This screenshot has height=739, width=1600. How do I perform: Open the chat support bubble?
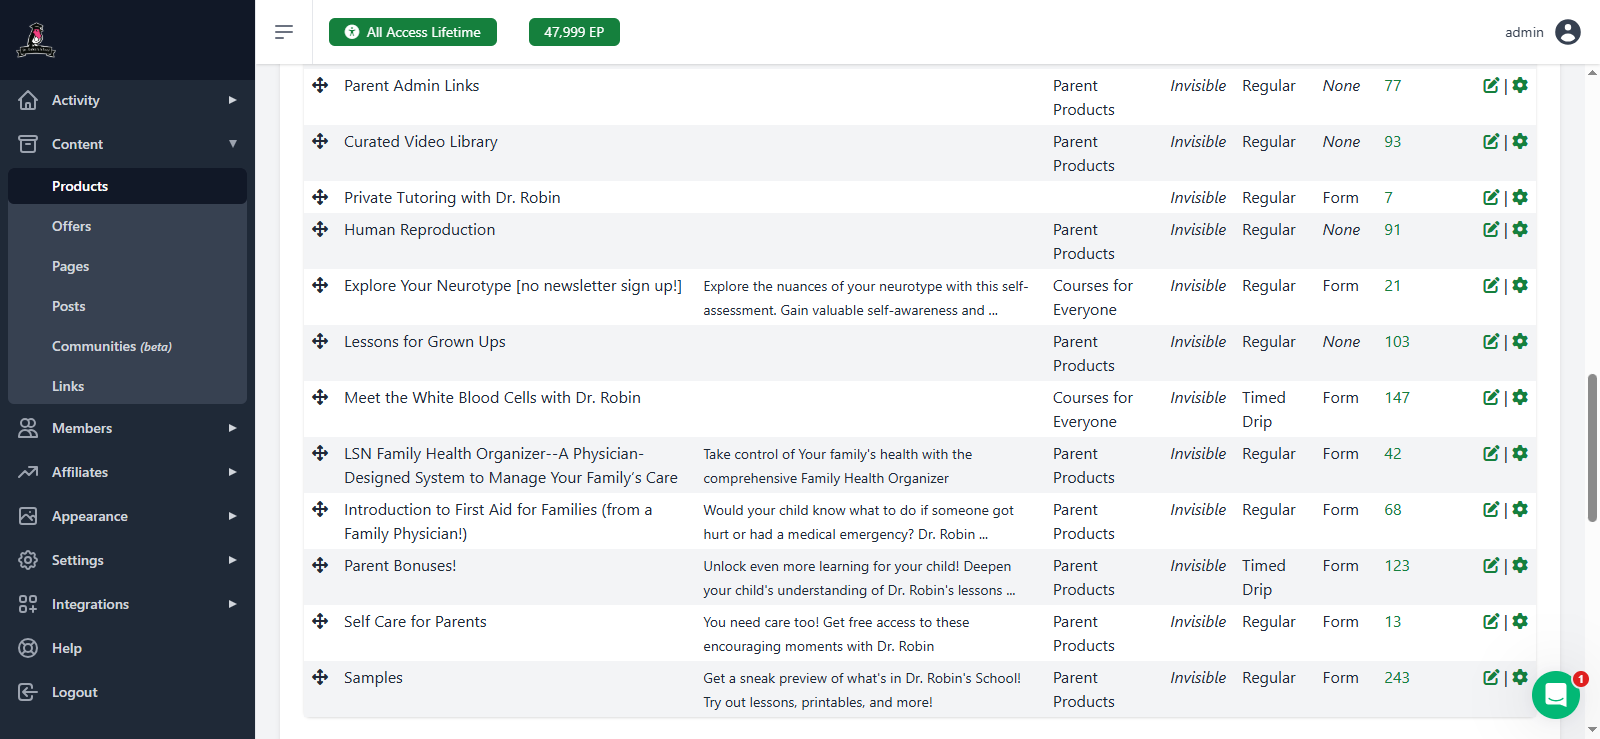(1555, 695)
